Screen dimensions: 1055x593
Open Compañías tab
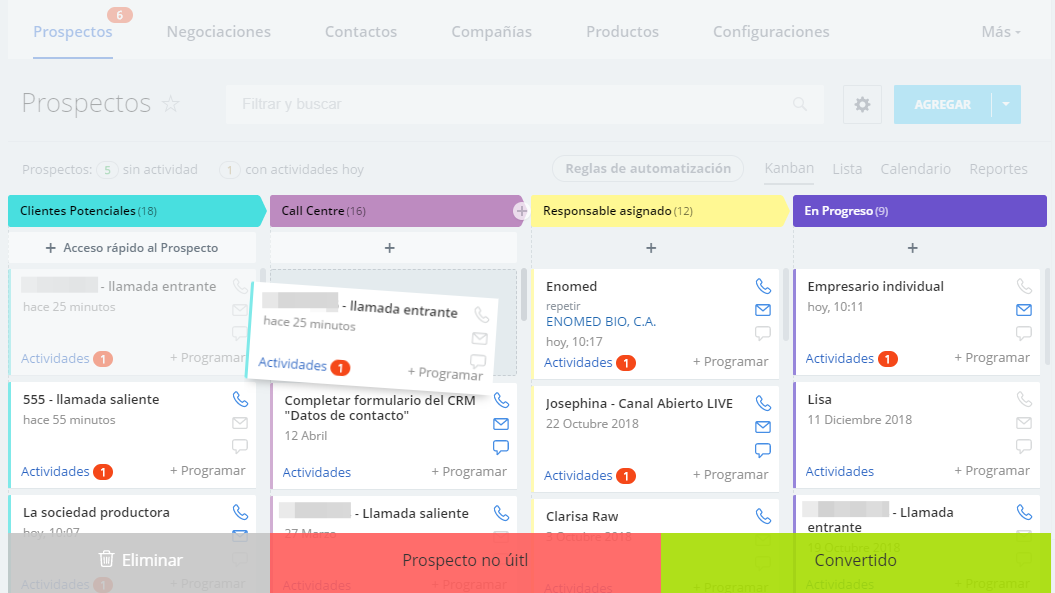pyautogui.click(x=491, y=32)
